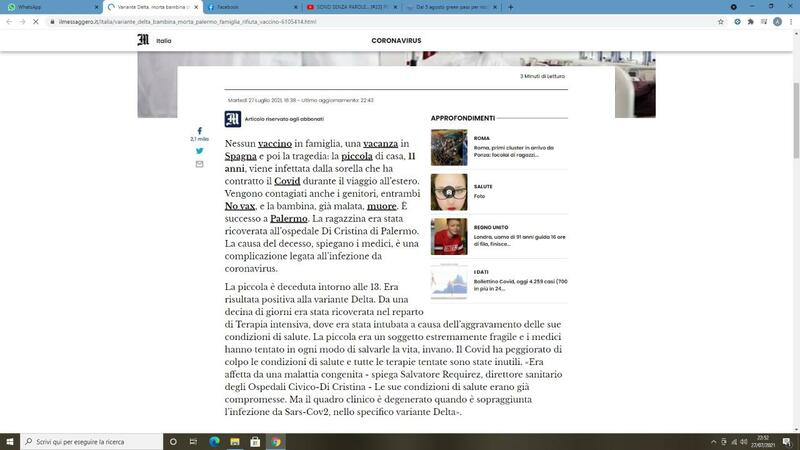Image resolution: width=800 pixels, height=450 pixels.
Task: Open notification center icon
Action: [787, 442]
